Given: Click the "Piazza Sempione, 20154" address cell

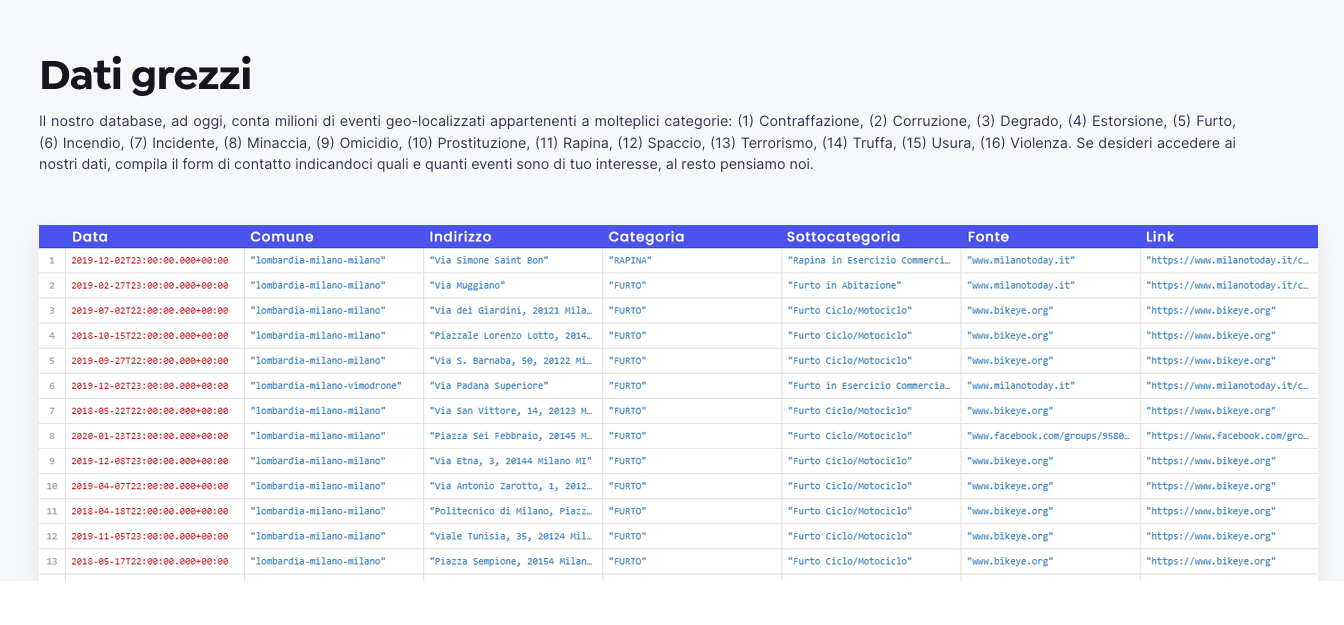Looking at the screenshot, I should coord(513,561).
